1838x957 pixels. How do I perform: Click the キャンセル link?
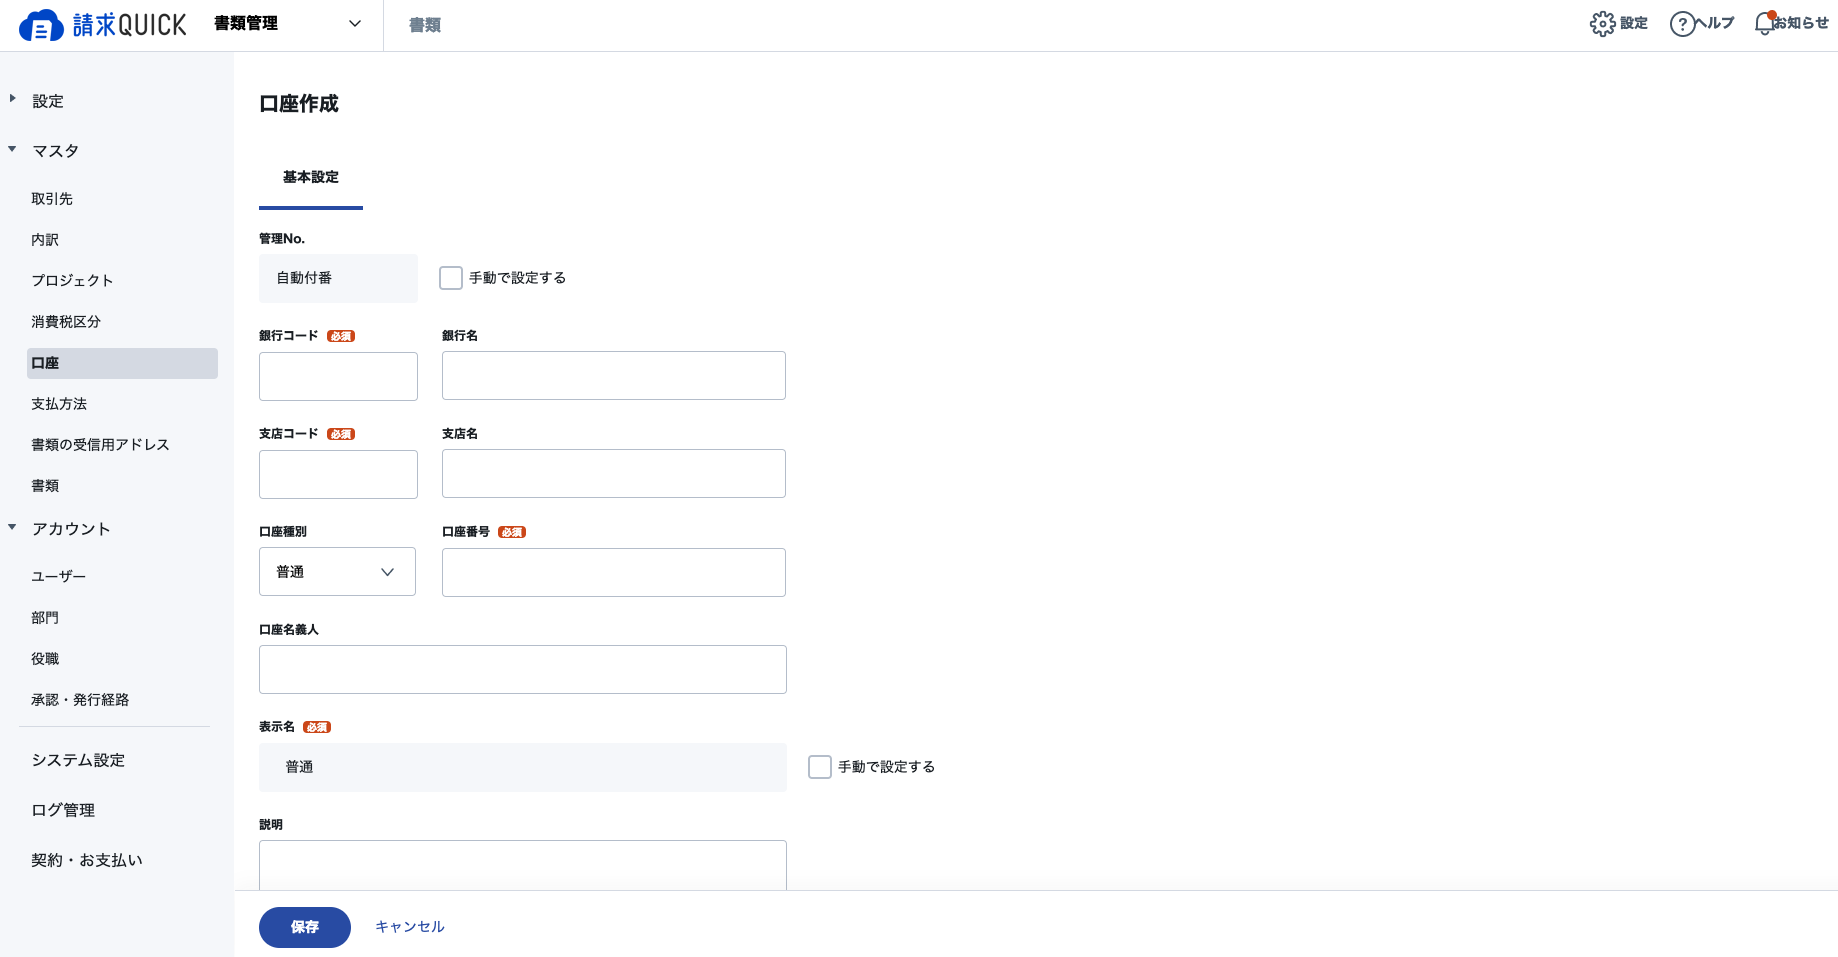pos(410,927)
